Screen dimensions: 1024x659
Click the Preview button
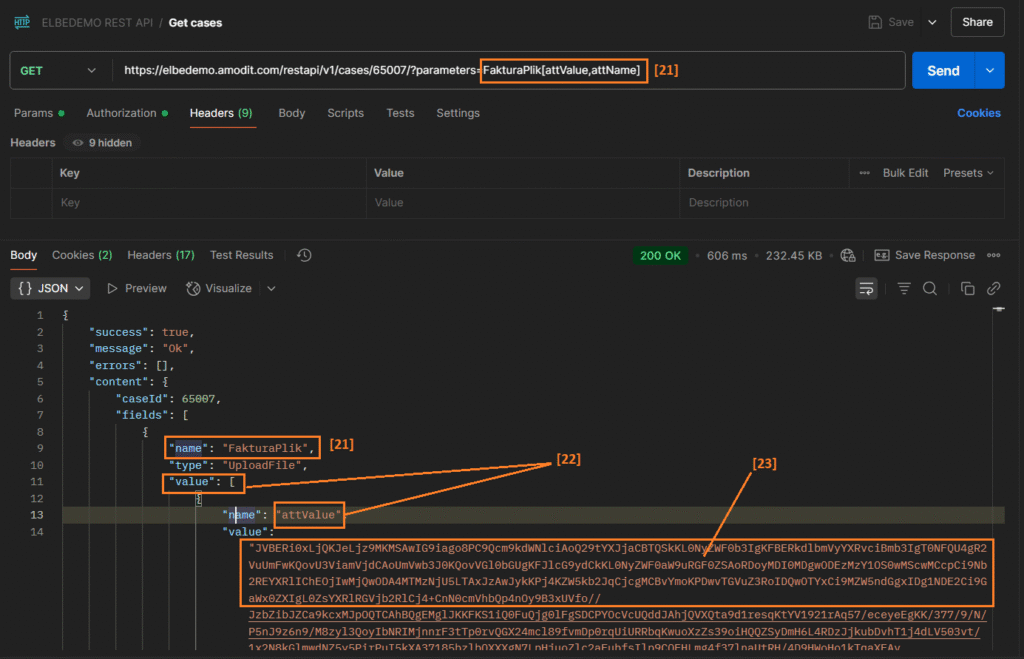tap(136, 288)
